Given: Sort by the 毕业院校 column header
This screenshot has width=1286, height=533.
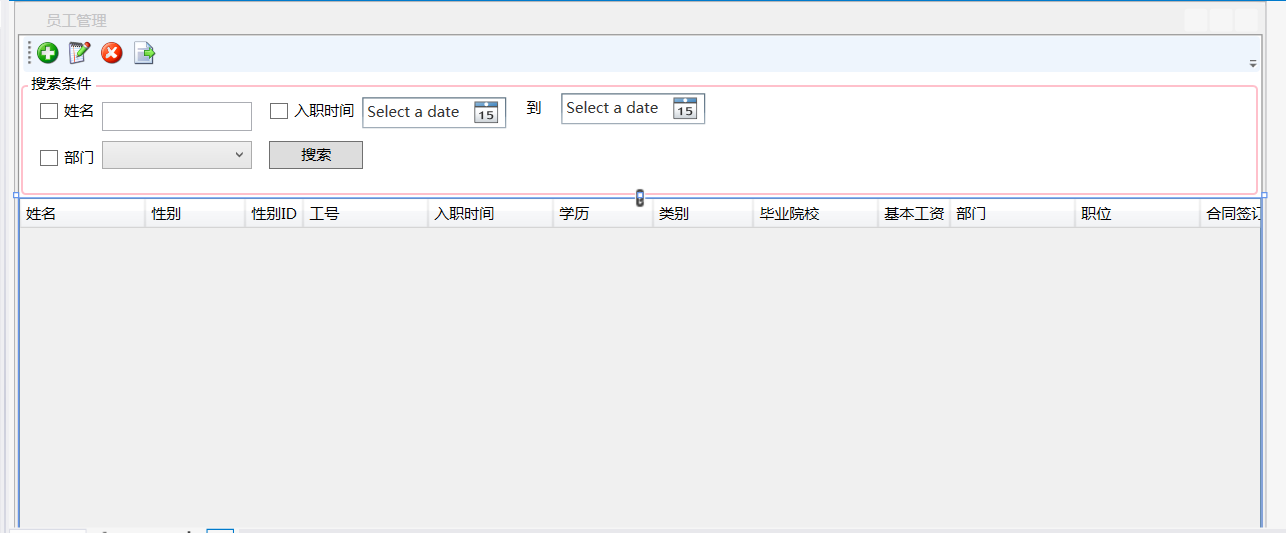Looking at the screenshot, I should point(816,214).
